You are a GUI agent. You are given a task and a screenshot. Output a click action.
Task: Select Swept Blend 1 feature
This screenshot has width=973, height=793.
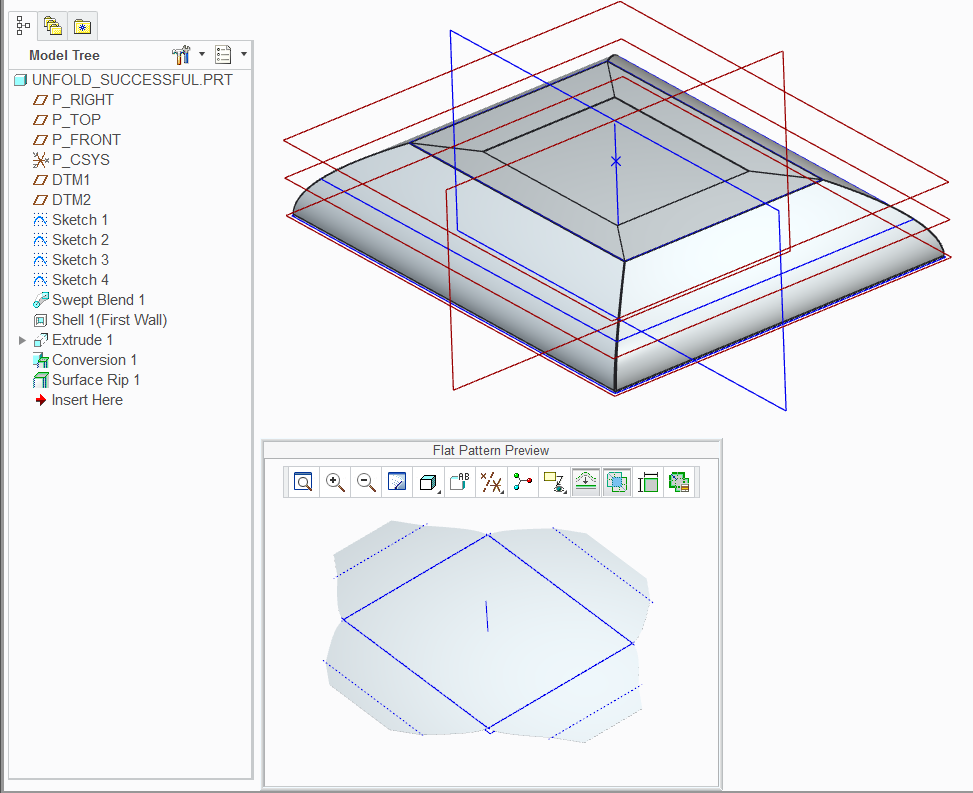click(x=89, y=300)
